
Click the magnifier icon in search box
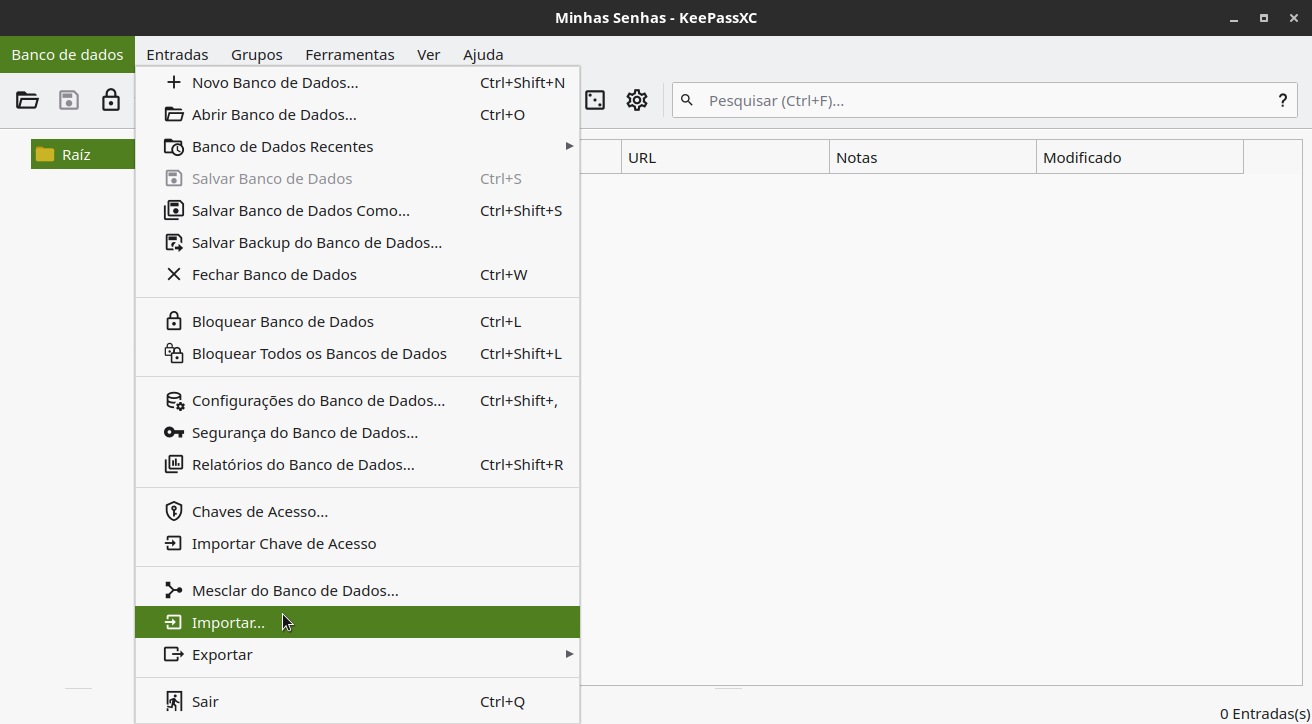pyautogui.click(x=687, y=100)
